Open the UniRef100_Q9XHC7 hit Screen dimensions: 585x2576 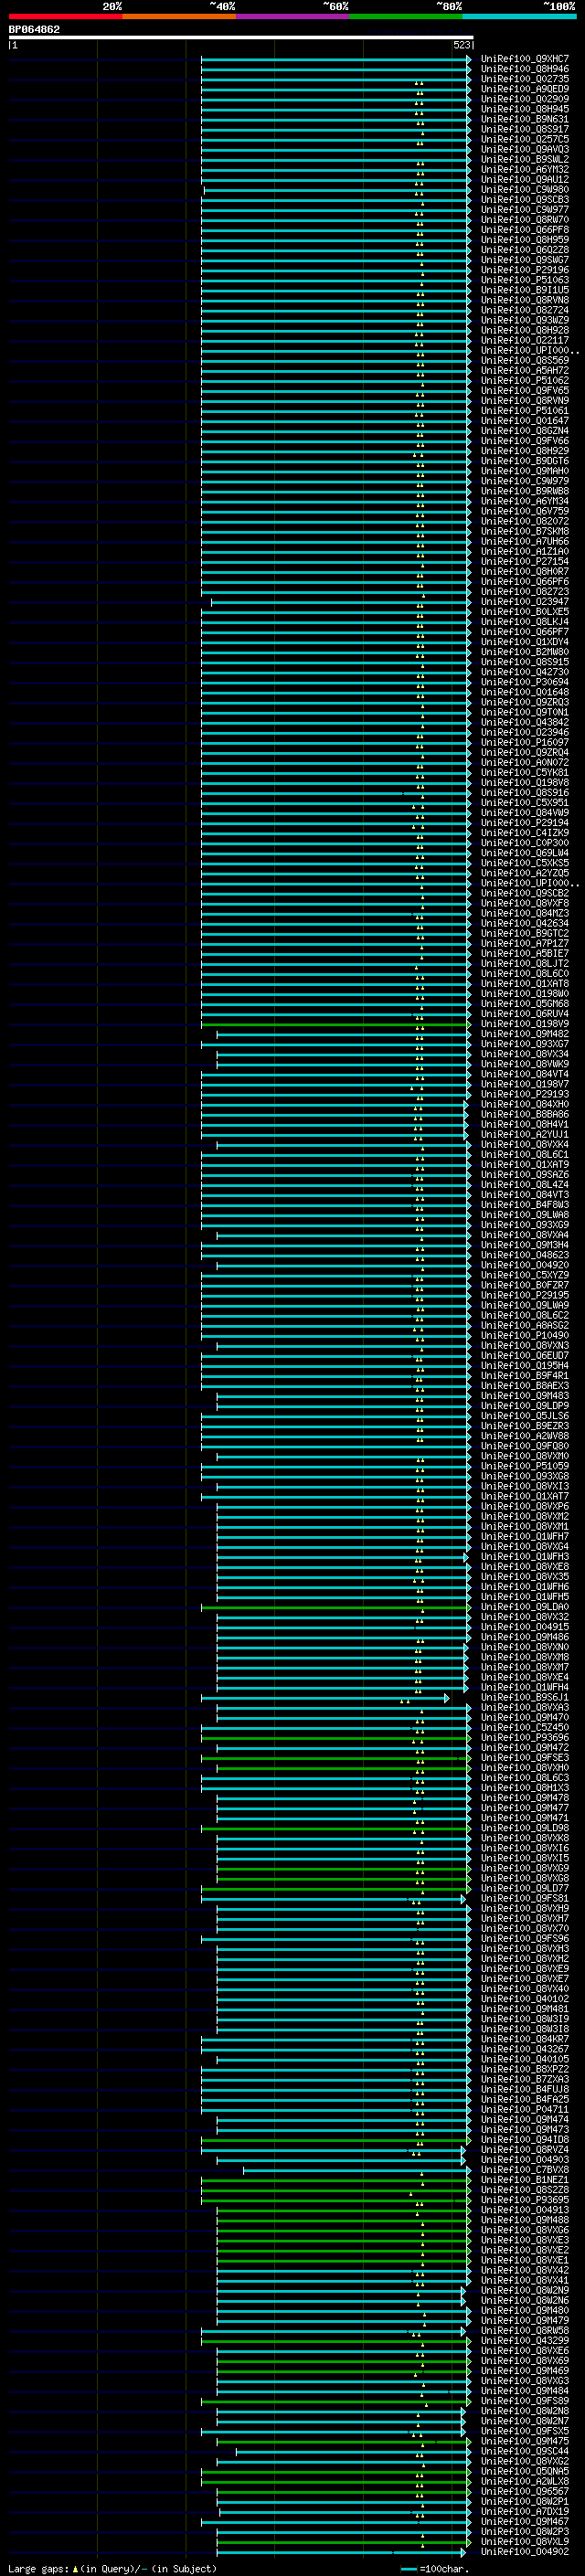(x=524, y=59)
